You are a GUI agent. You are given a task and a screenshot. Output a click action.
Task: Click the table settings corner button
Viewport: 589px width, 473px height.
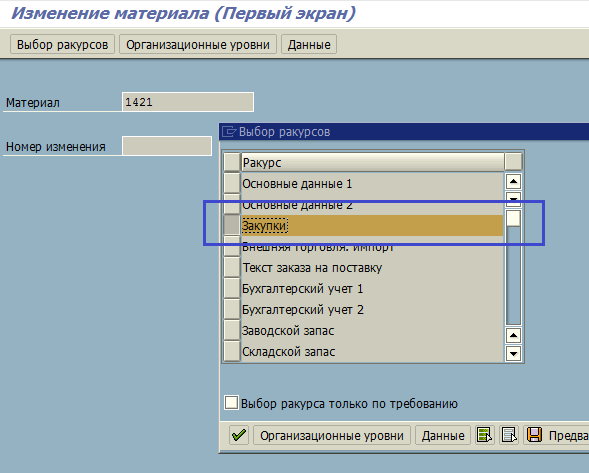coord(513,162)
